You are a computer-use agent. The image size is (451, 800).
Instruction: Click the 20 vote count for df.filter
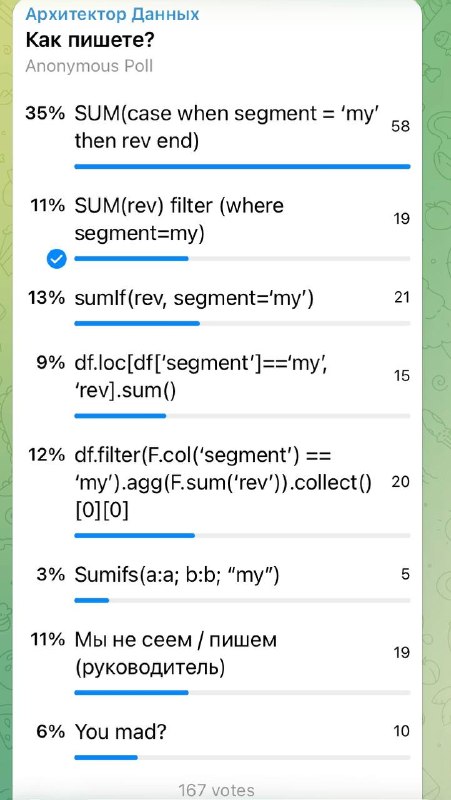[x=401, y=482]
